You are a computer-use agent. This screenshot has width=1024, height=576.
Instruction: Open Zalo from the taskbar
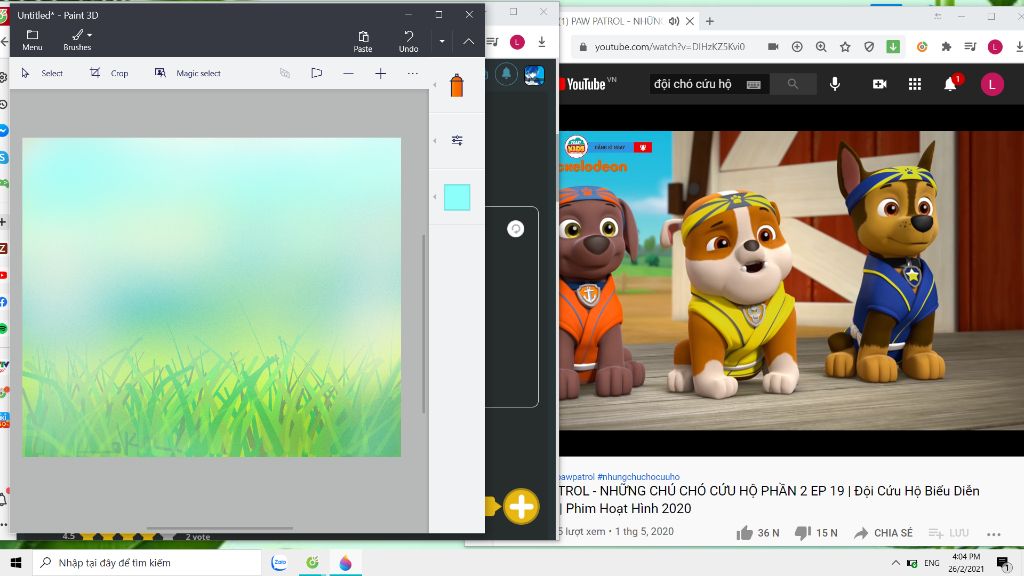pyautogui.click(x=279, y=562)
